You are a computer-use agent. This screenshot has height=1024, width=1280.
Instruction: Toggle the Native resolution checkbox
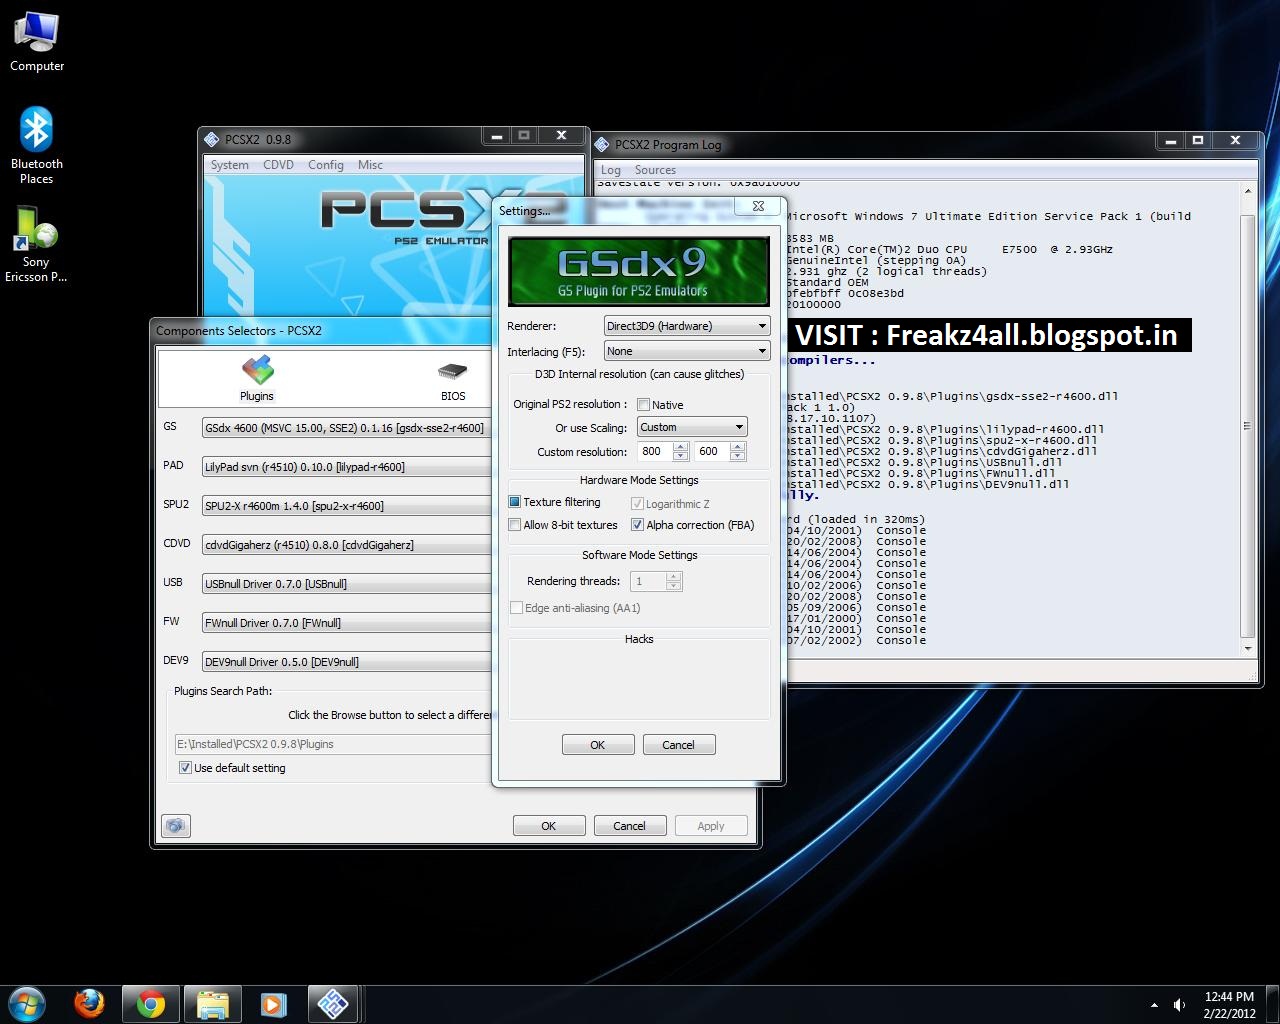pos(644,405)
